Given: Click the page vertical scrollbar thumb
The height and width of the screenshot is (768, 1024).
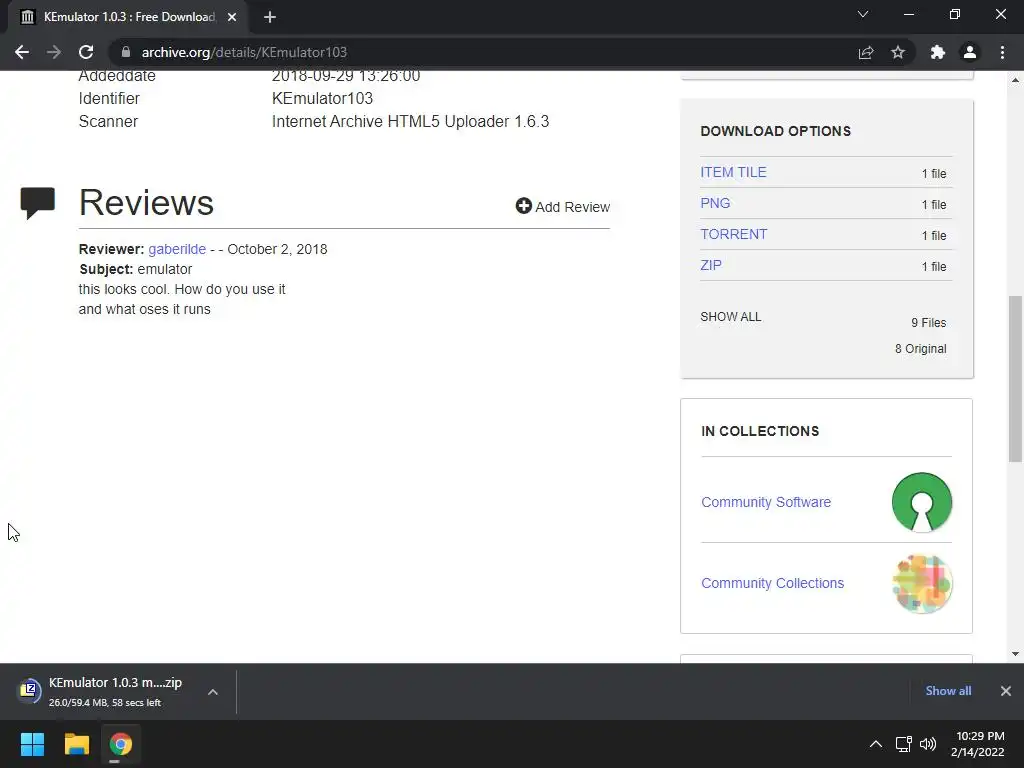Looking at the screenshot, I should coord(1015,379).
